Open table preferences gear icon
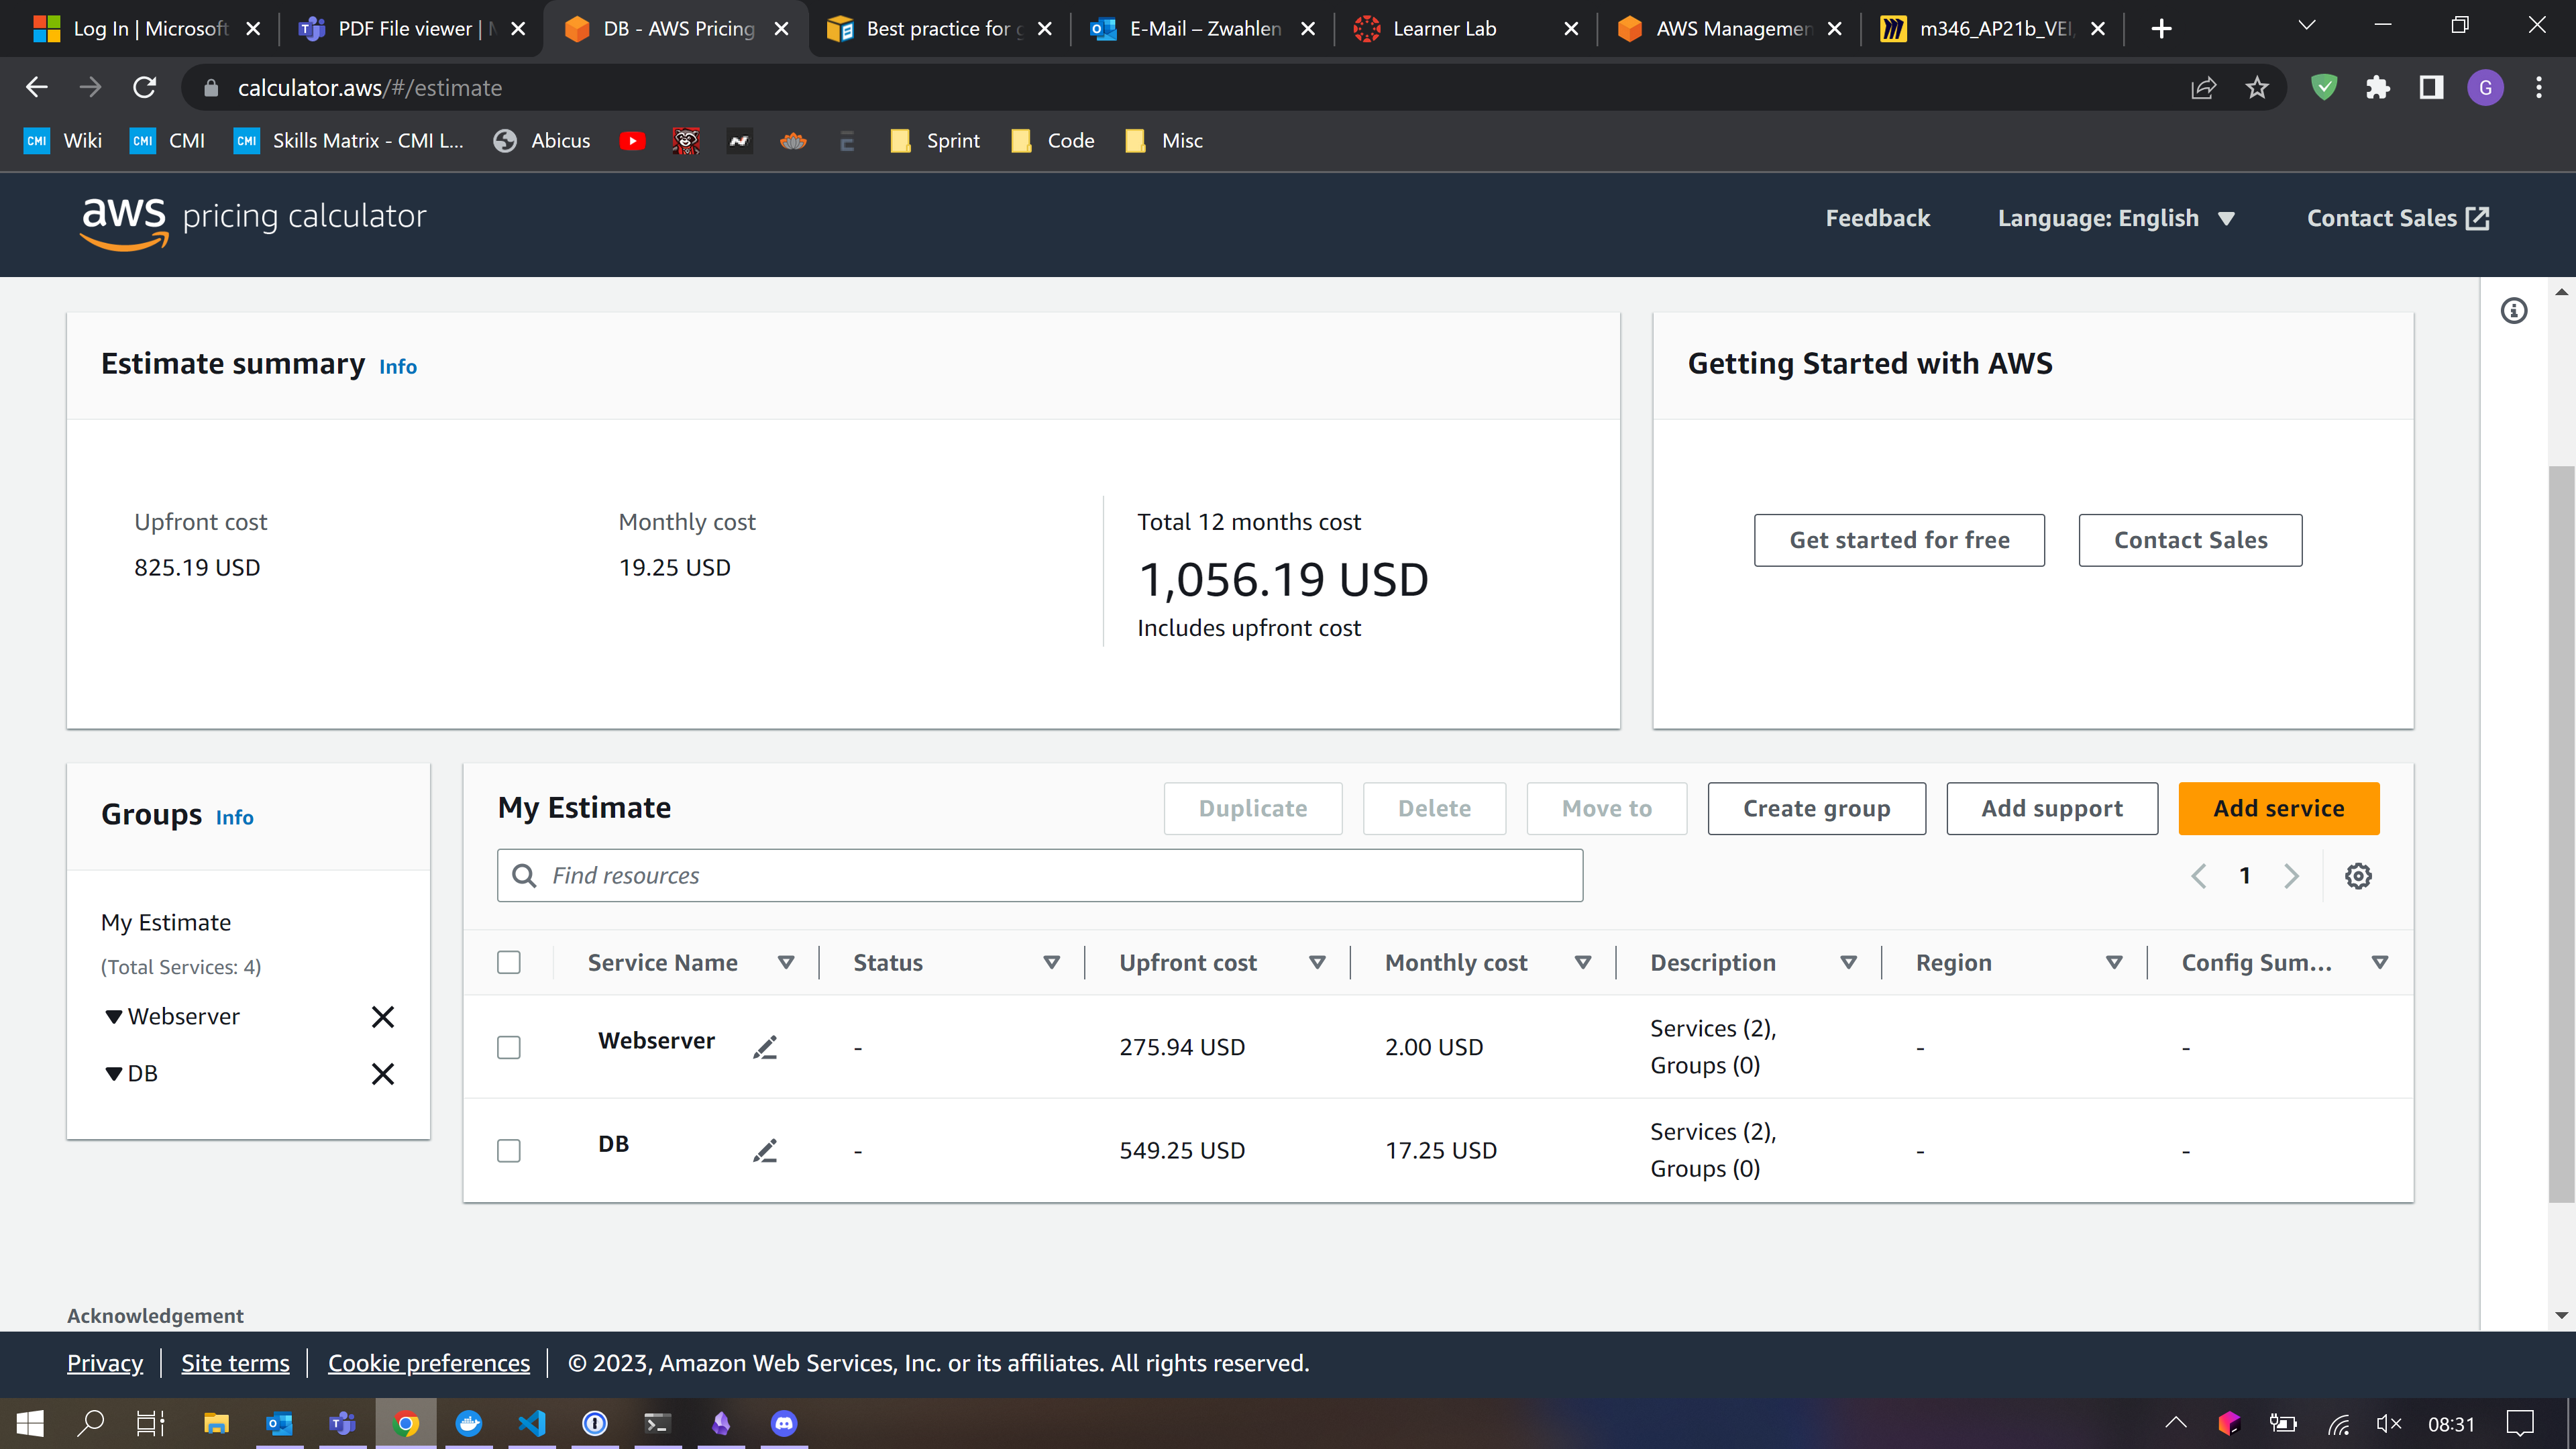2576x1449 pixels. coord(2358,876)
